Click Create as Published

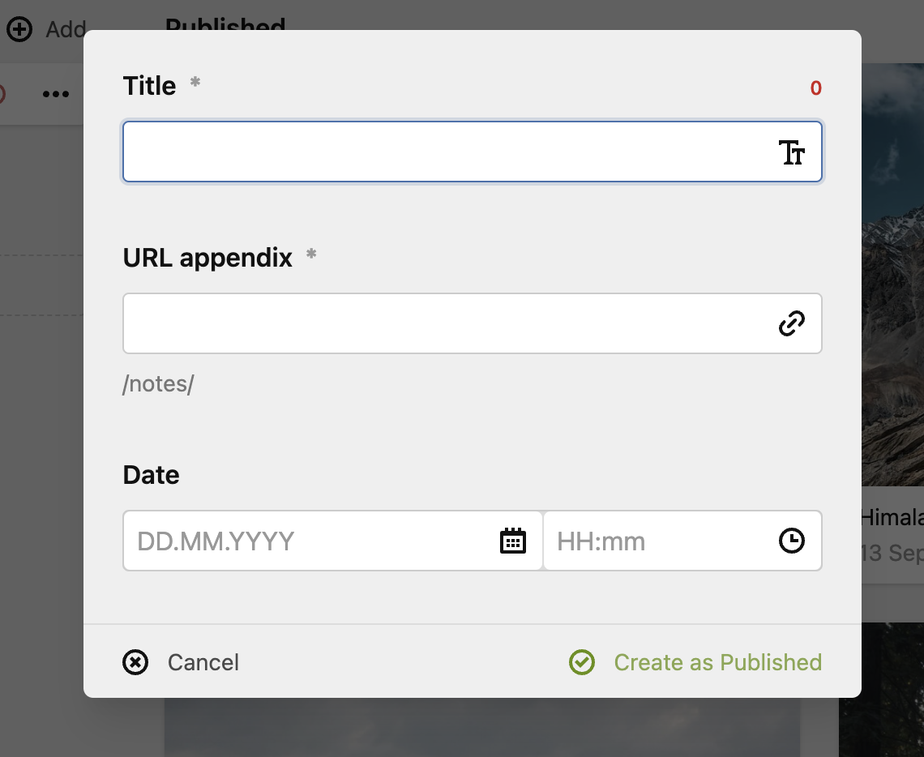point(717,662)
